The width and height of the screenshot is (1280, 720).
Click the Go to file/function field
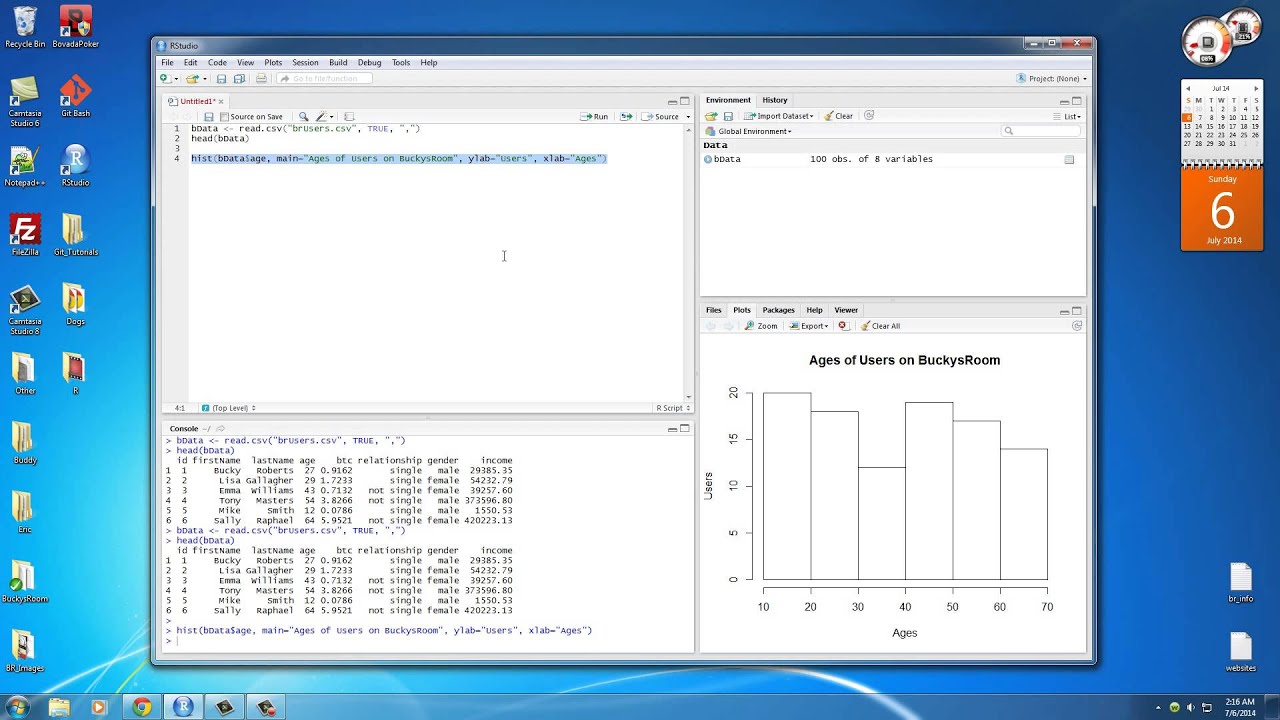[324, 78]
